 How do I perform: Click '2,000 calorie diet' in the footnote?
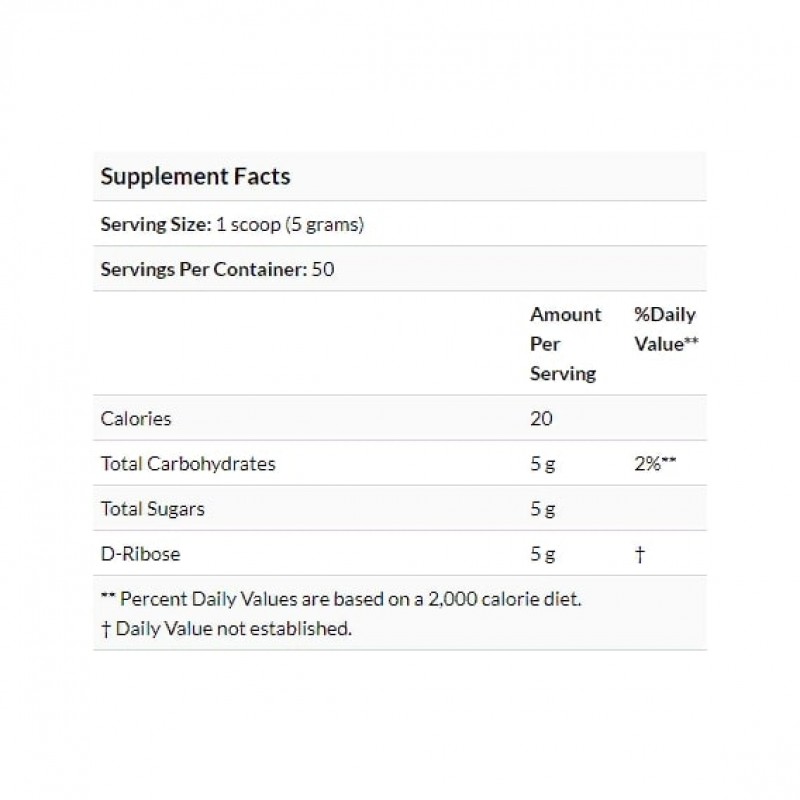click(x=513, y=600)
